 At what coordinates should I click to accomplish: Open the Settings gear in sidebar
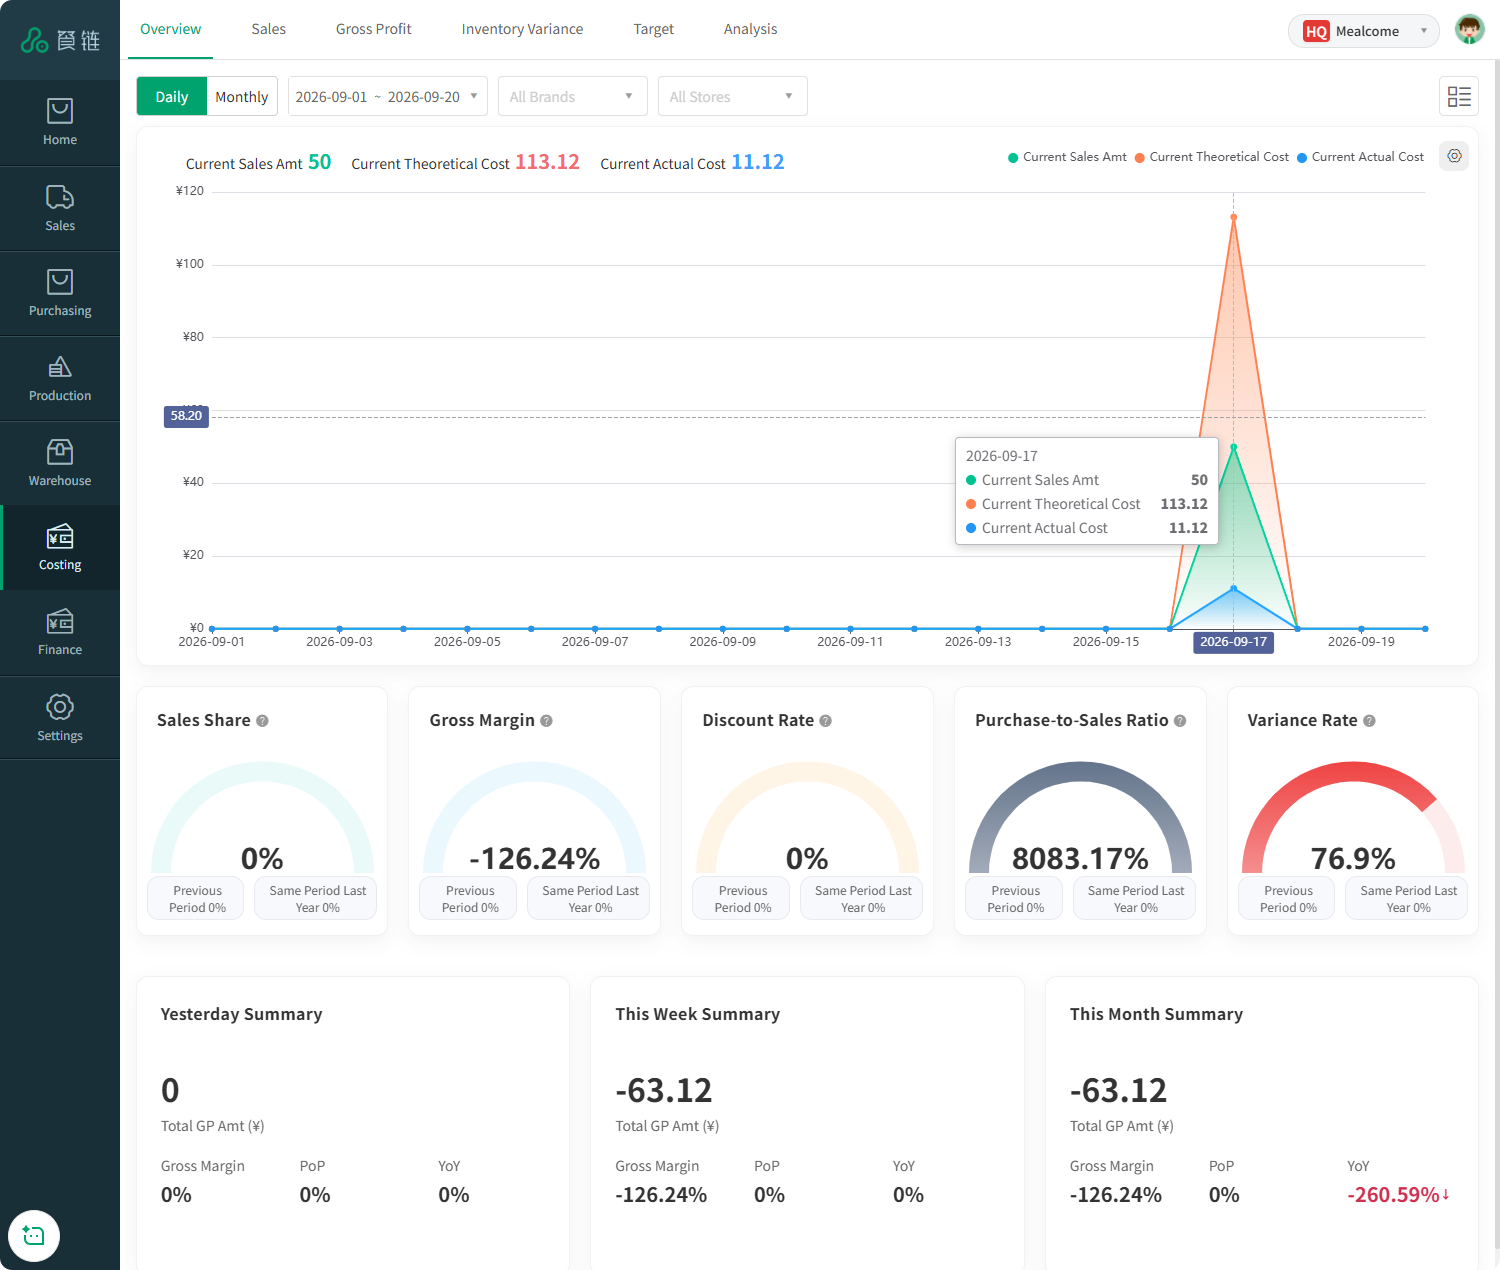tap(60, 707)
